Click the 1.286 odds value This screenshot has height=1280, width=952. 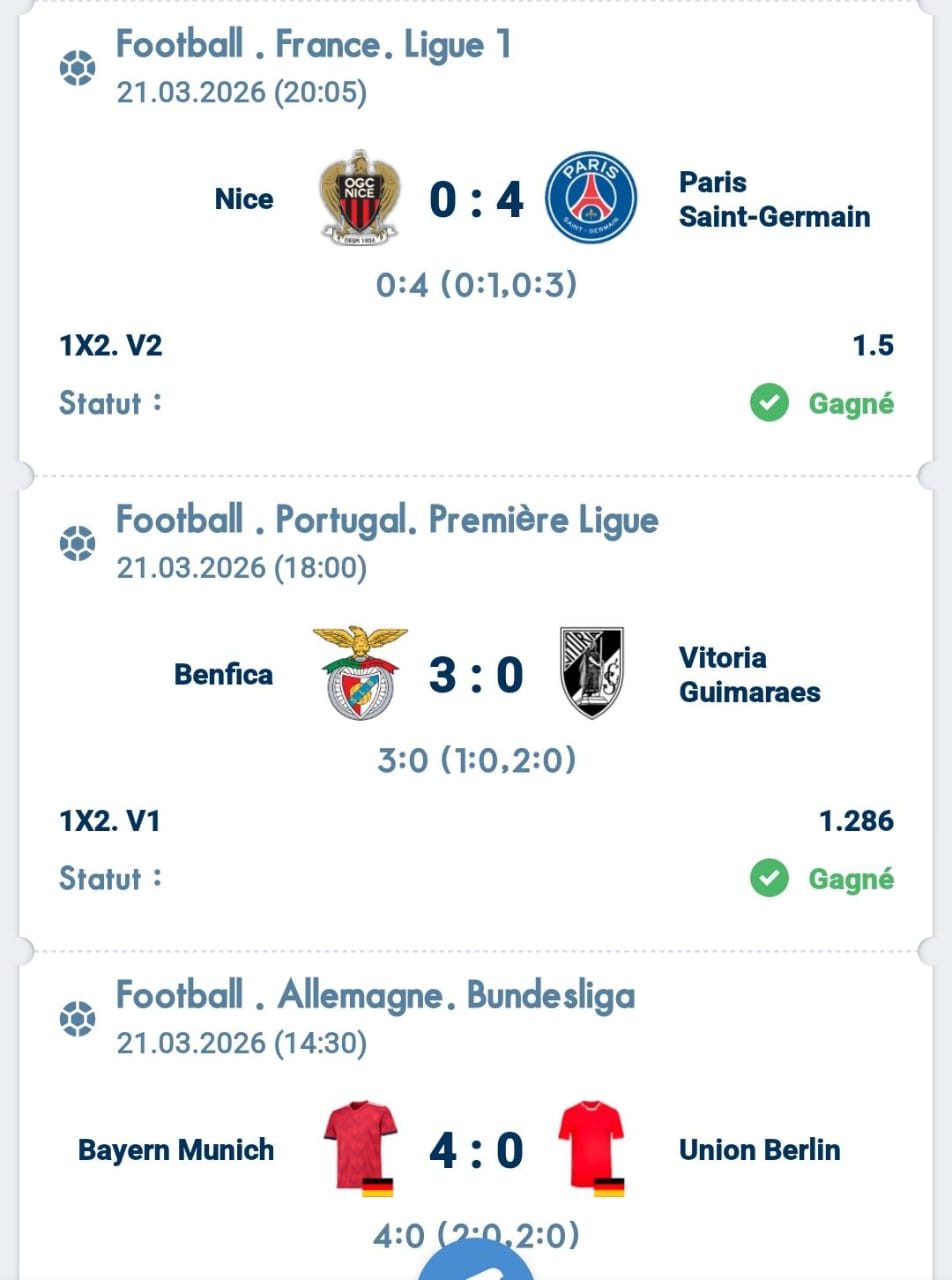tap(856, 821)
